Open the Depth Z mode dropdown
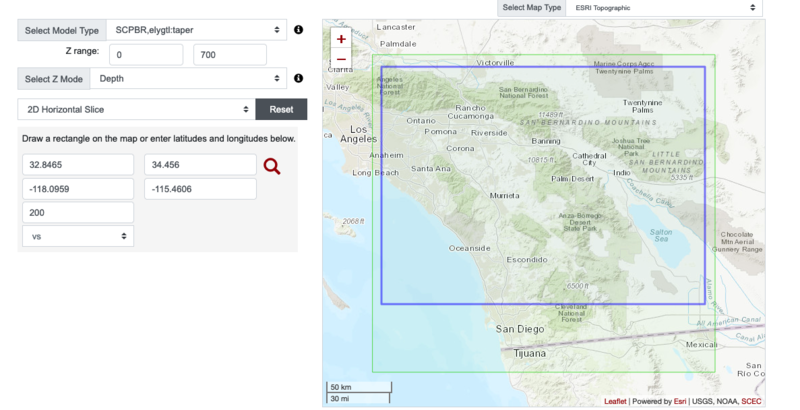800x410 pixels. [188, 79]
